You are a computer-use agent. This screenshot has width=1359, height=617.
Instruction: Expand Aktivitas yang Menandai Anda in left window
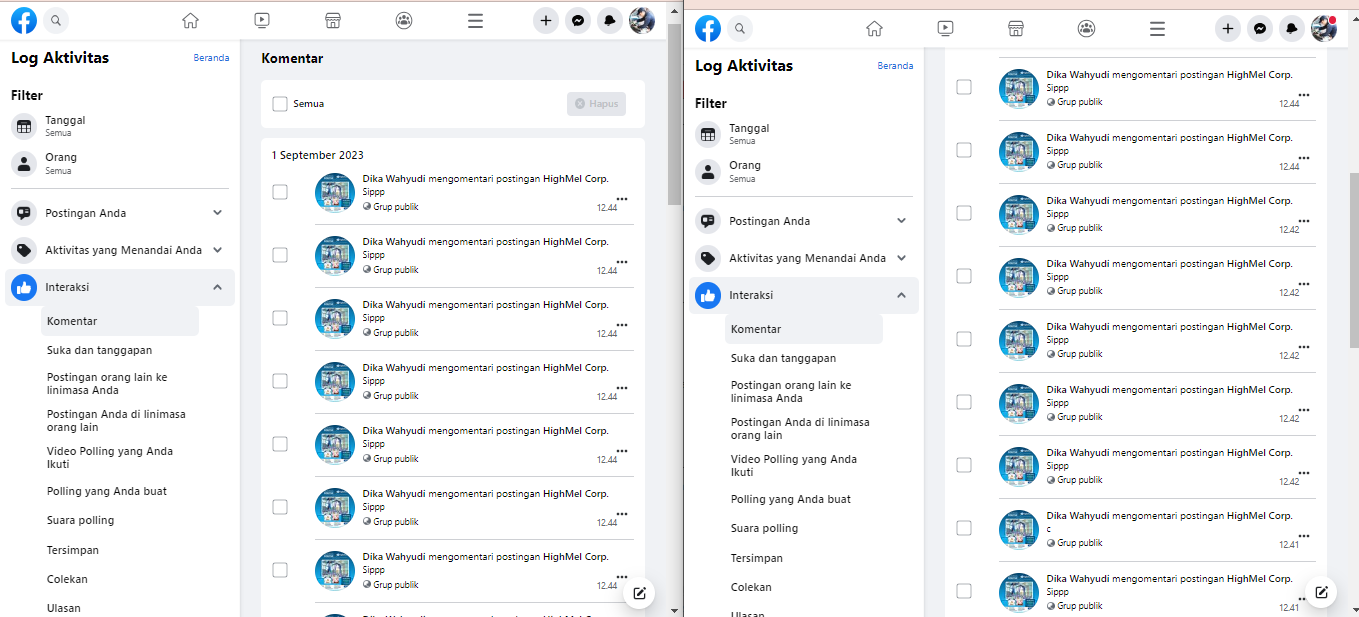pos(120,250)
